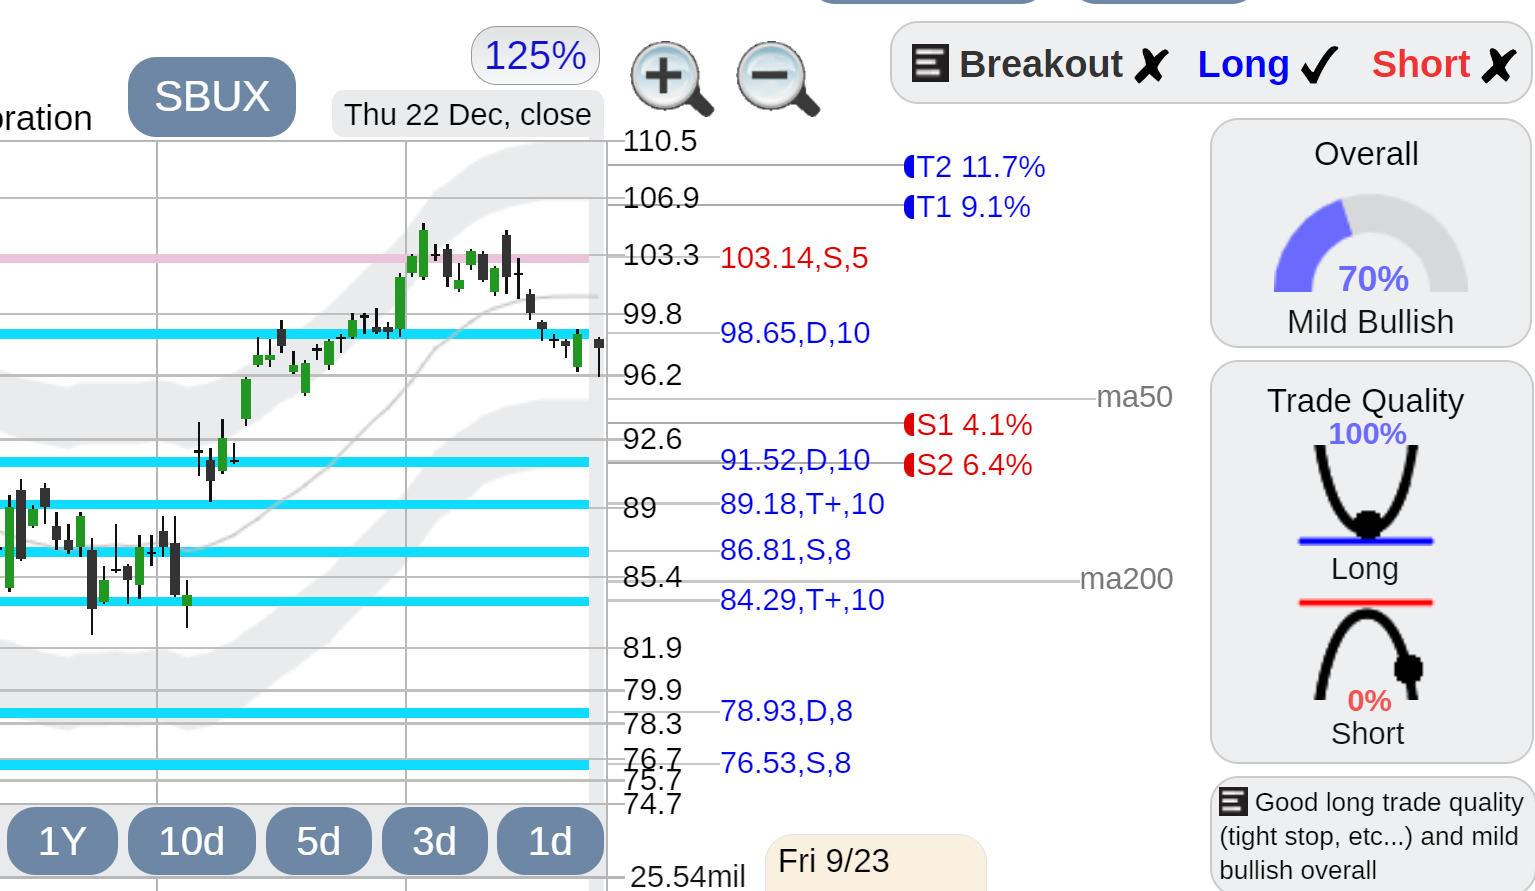Switch chart to 10d timeframe
Screen dimensions: 1535x891
click(192, 841)
